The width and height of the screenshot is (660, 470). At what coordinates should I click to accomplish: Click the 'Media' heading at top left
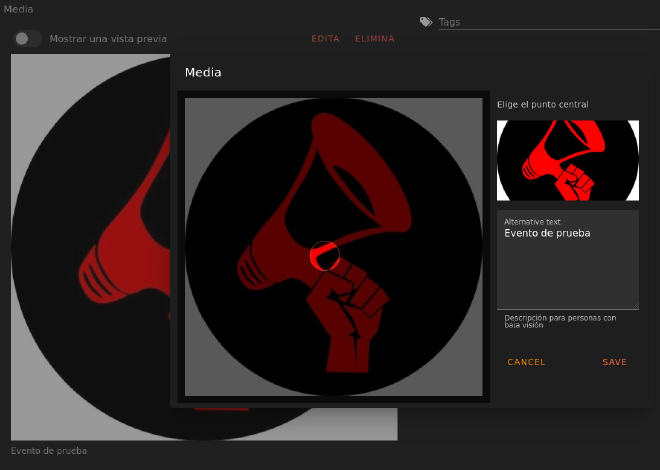(18, 9)
